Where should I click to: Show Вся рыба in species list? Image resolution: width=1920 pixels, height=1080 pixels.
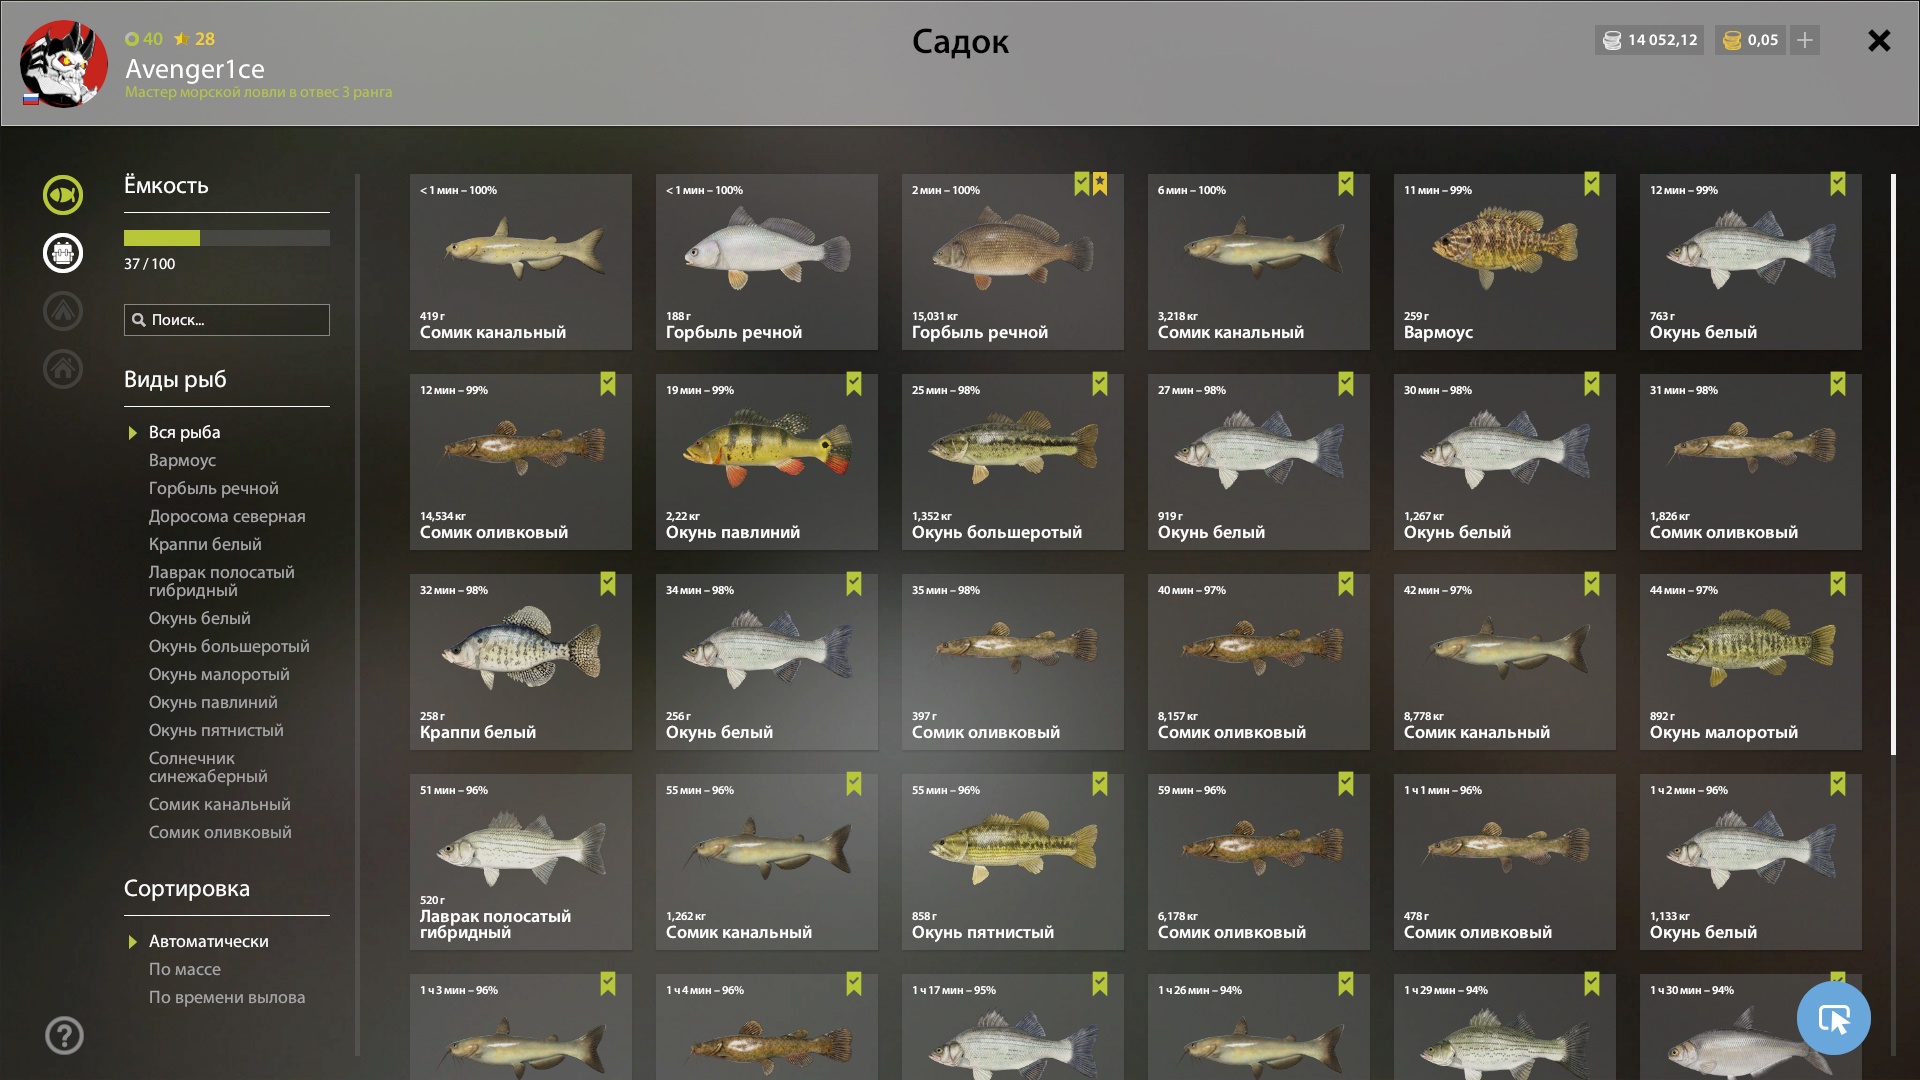[184, 432]
